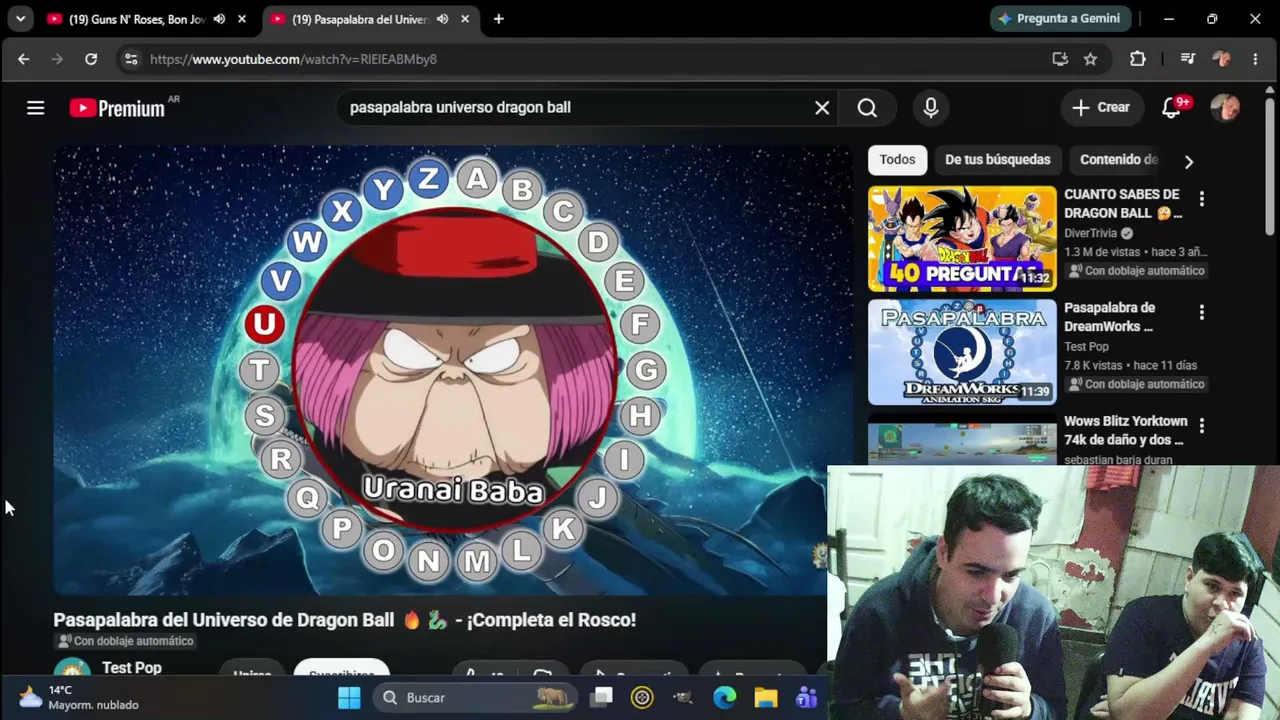Select the De tus búsquedas chip

[998, 160]
